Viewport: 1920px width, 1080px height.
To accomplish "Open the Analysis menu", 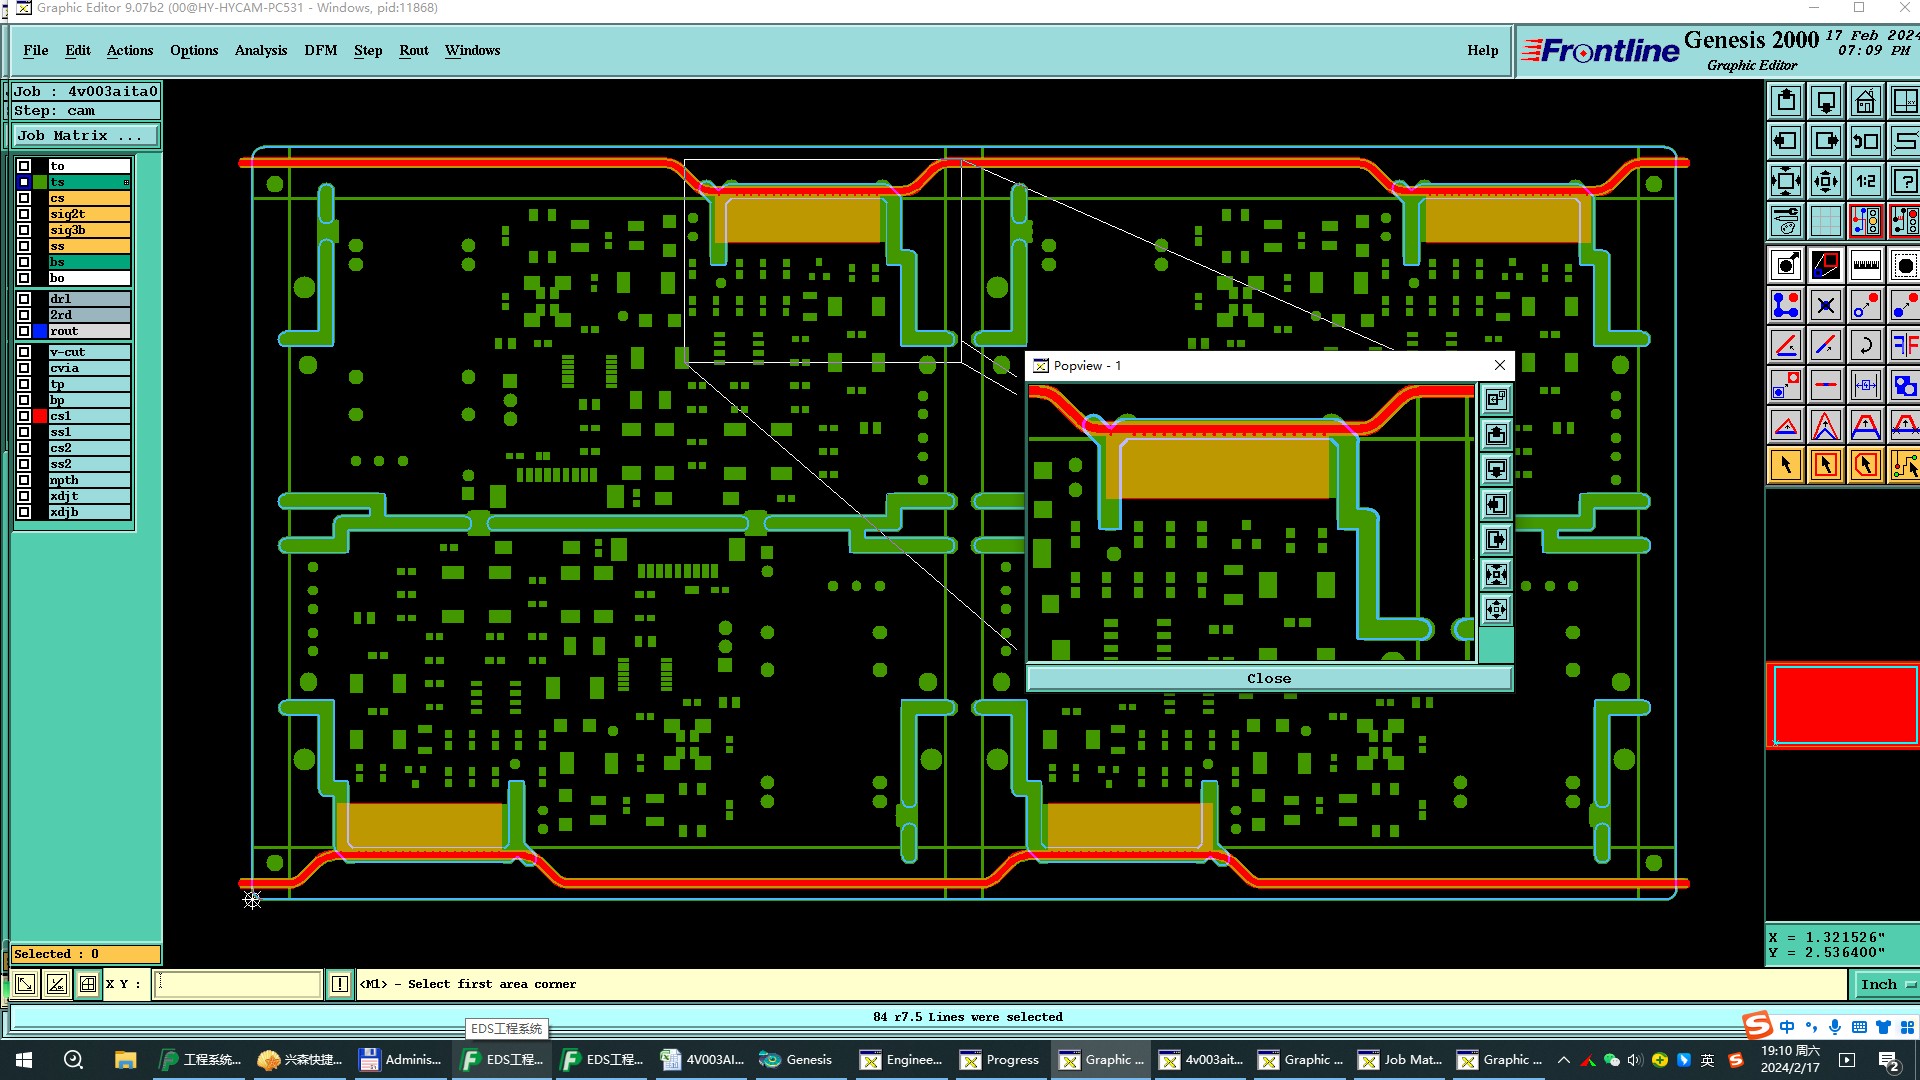I will (260, 50).
